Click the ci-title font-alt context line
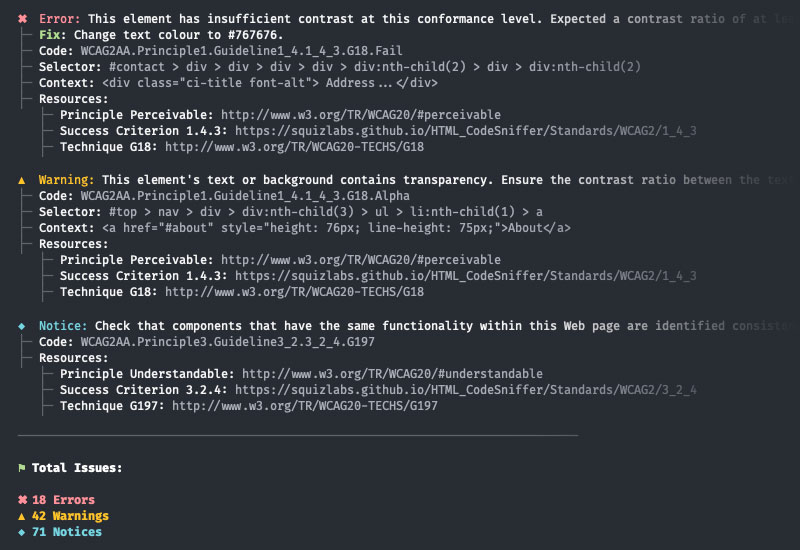 pos(269,83)
